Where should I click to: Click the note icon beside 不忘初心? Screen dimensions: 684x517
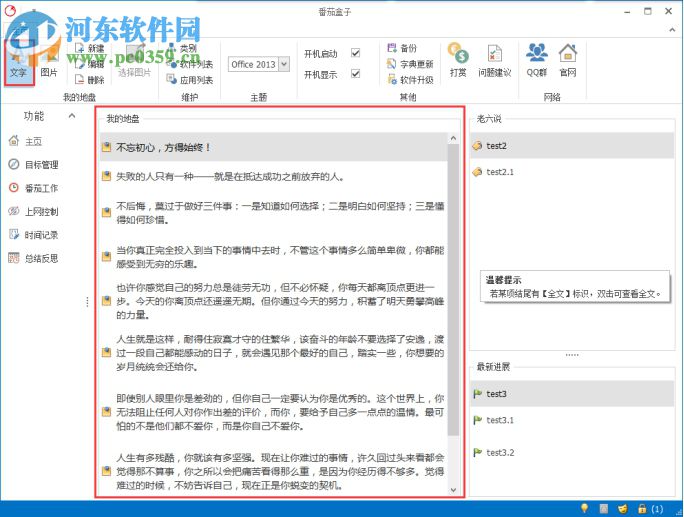(x=106, y=147)
